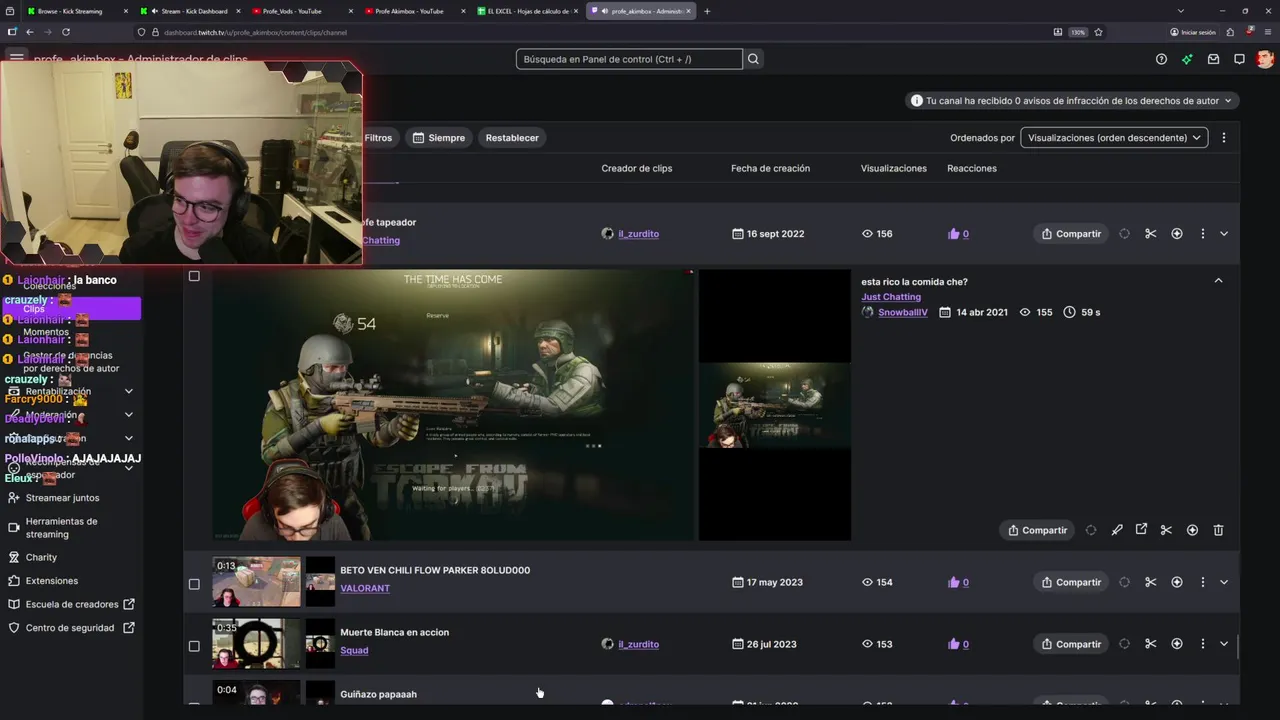Click scissors icon in expanded clip actions

[1166, 530]
